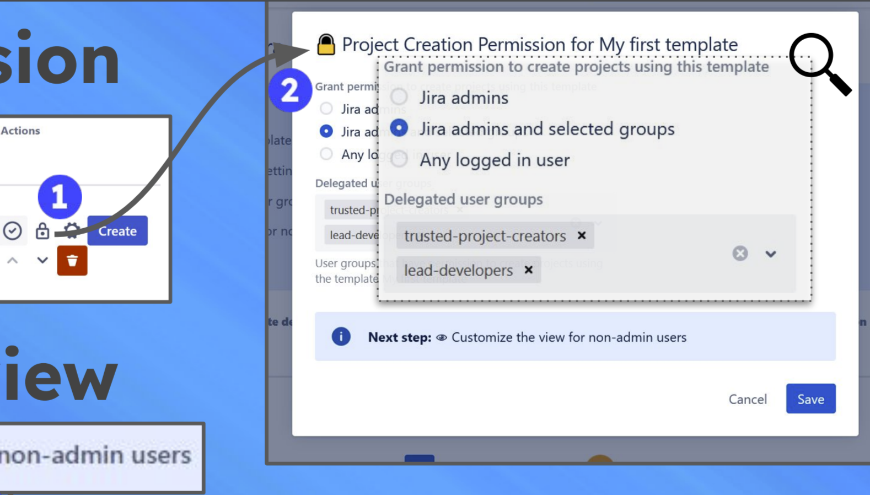Save the project creation permission
This screenshot has width=870, height=495.
coord(811,398)
